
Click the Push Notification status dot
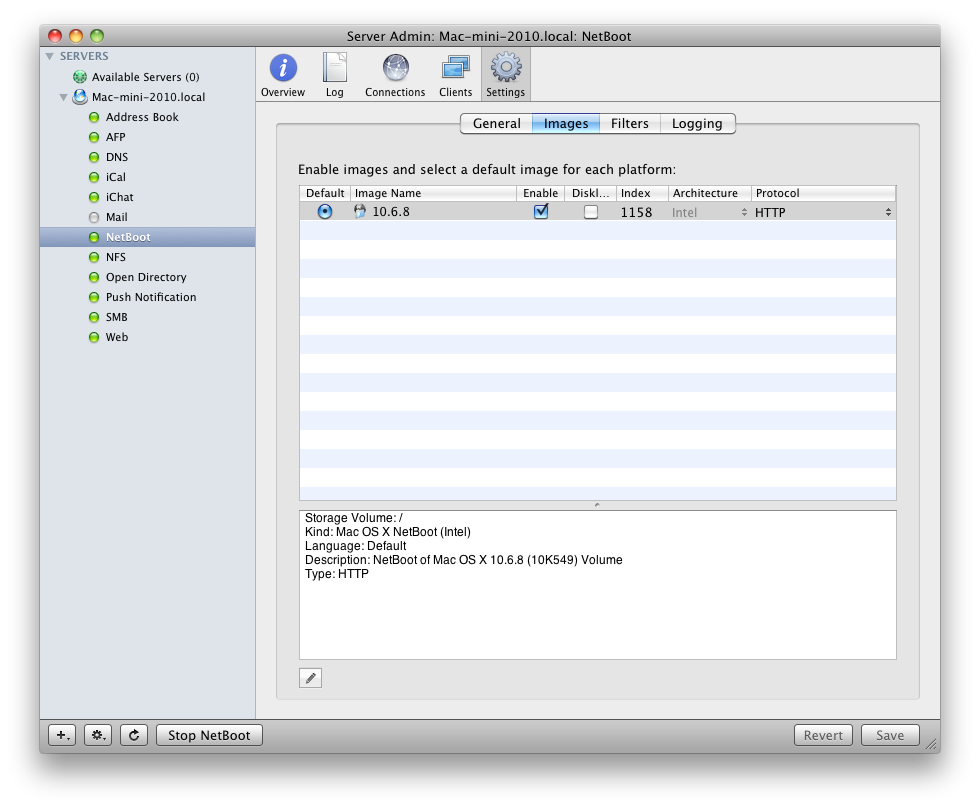pyautogui.click(x=94, y=297)
